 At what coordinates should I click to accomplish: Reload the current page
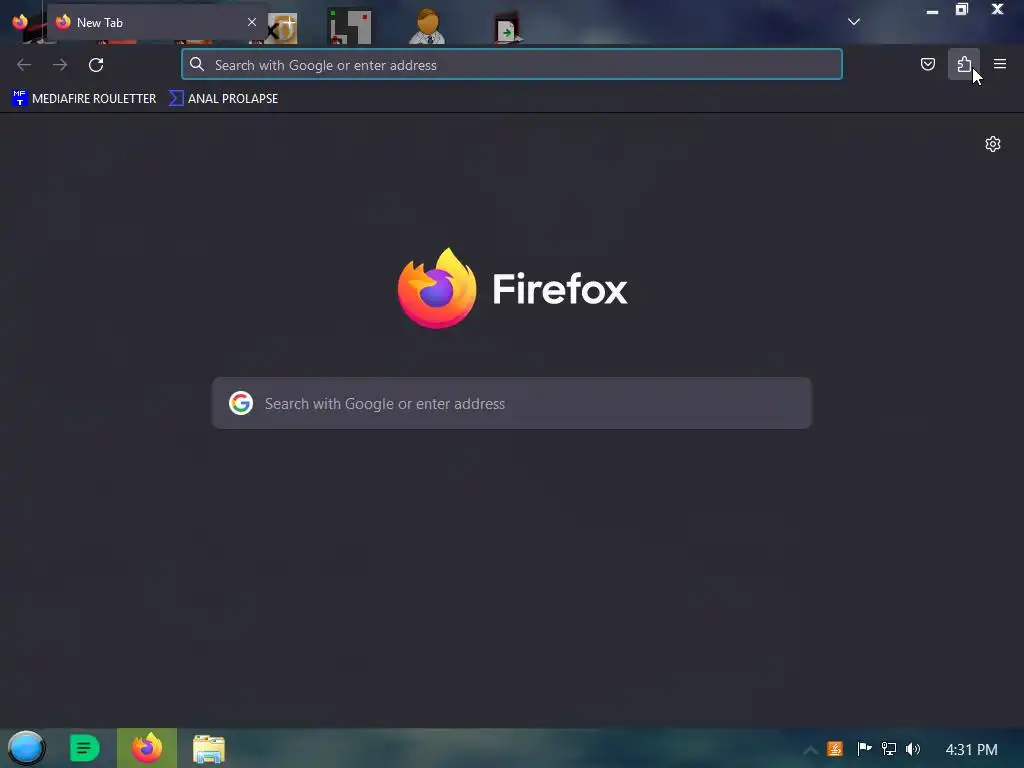coord(96,65)
